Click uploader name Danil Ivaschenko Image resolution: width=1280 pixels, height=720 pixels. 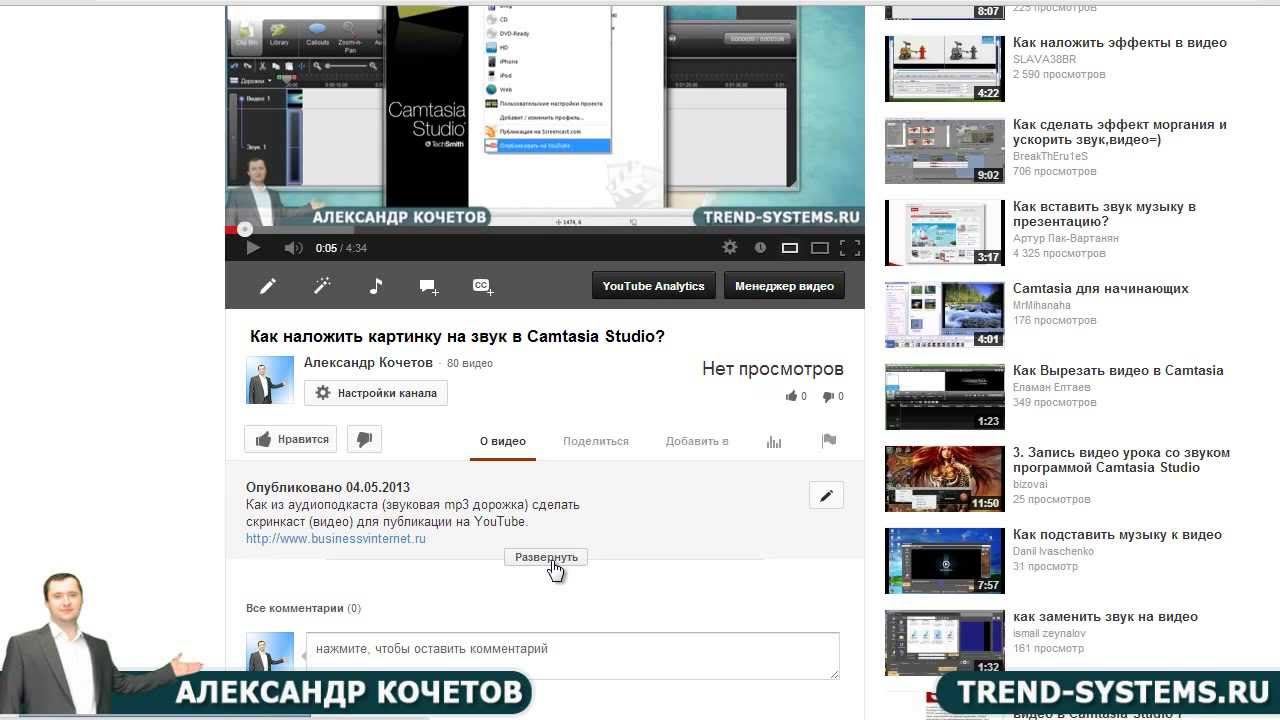[x=1054, y=552]
